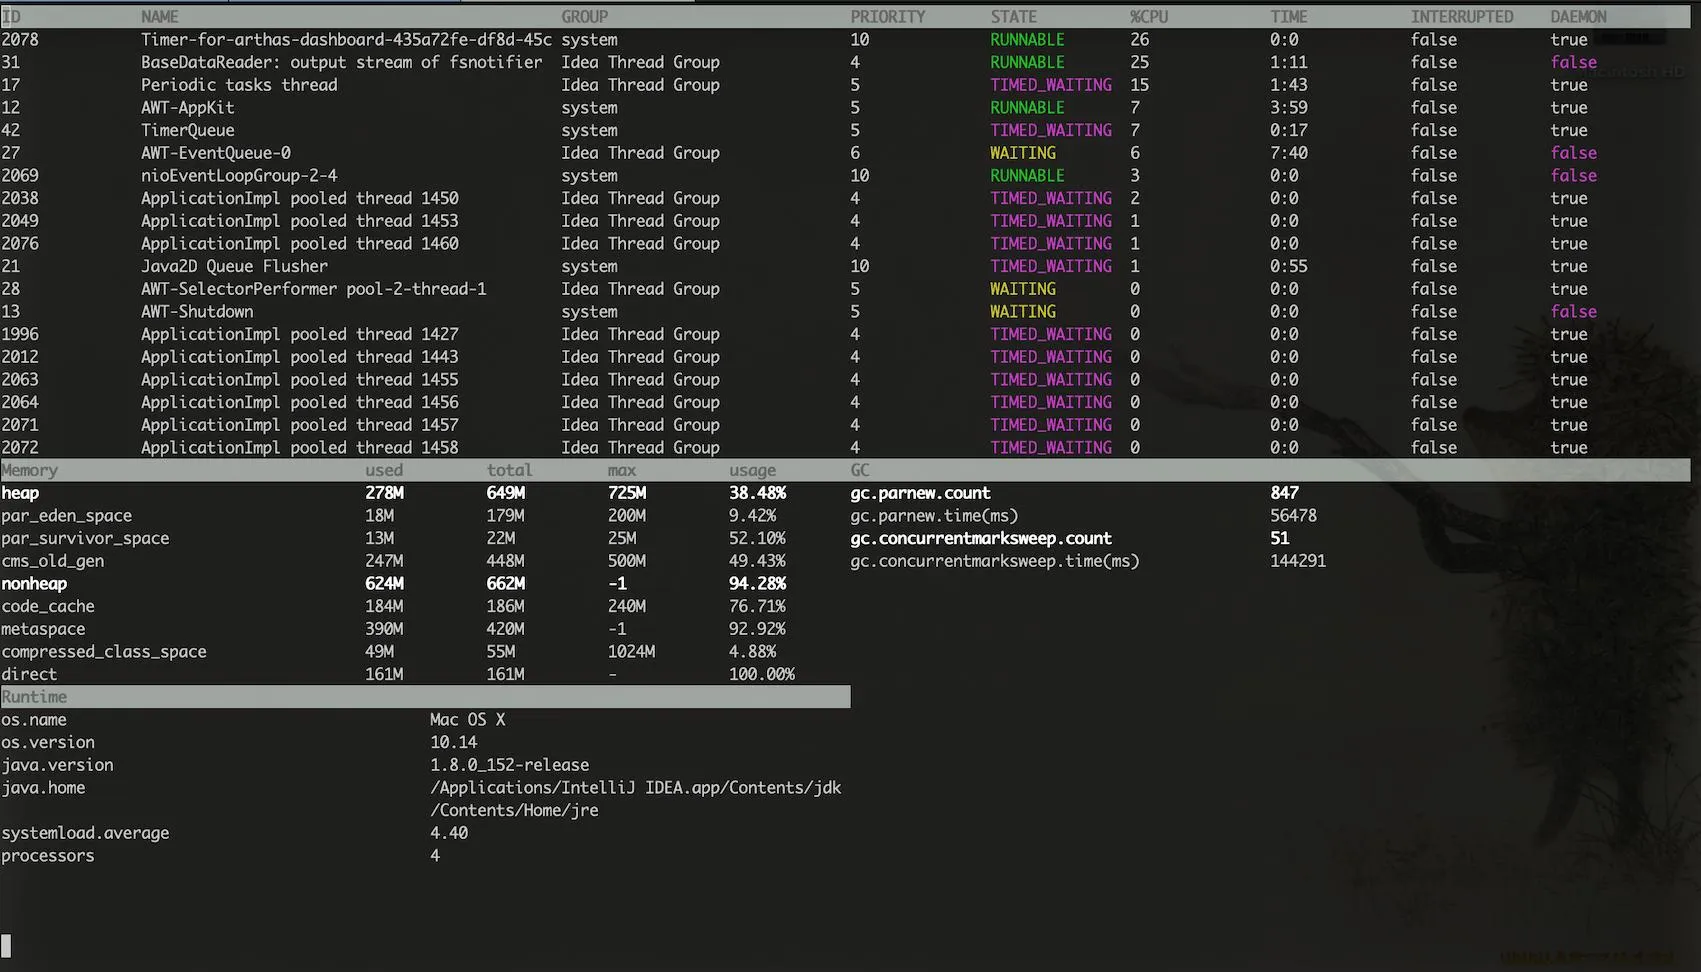
Task: Select compressed_class_space row label
Action: coord(104,652)
